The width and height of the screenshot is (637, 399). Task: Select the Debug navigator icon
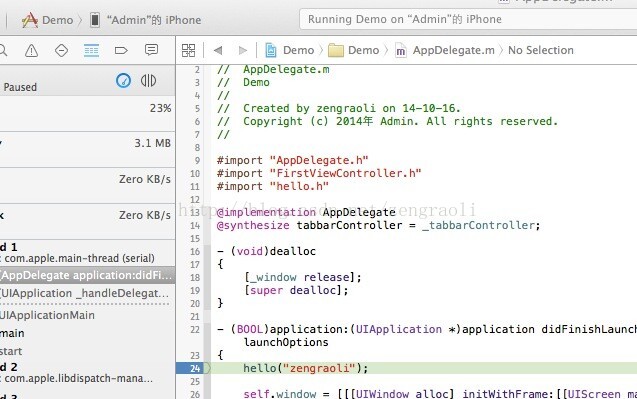click(91, 51)
